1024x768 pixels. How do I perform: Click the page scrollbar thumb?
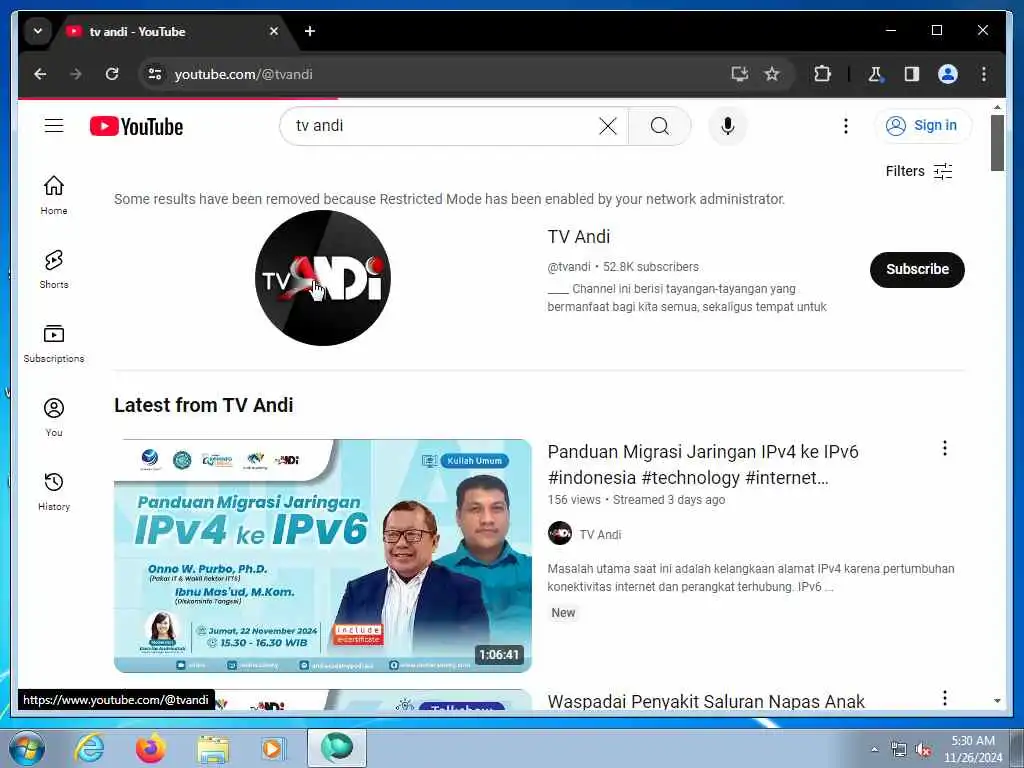click(x=997, y=143)
